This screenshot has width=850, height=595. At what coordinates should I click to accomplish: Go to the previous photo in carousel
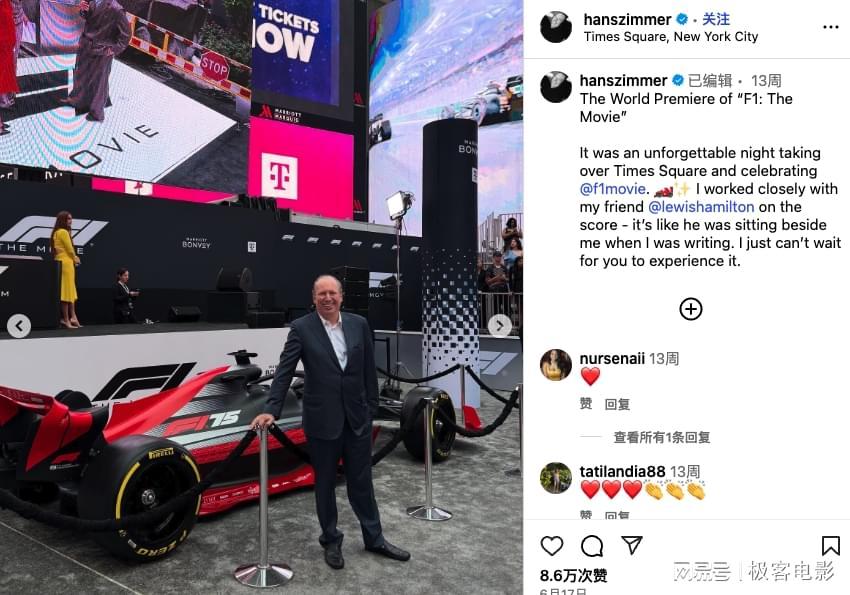19,326
